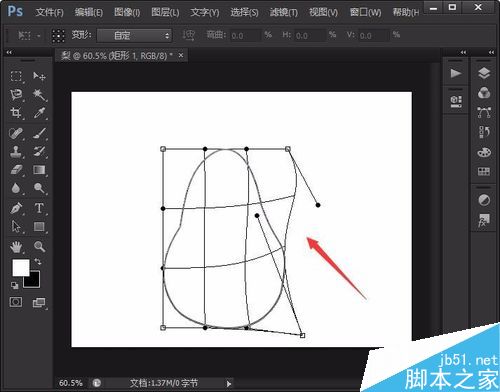Reset default foreground and background colors

click(14, 285)
